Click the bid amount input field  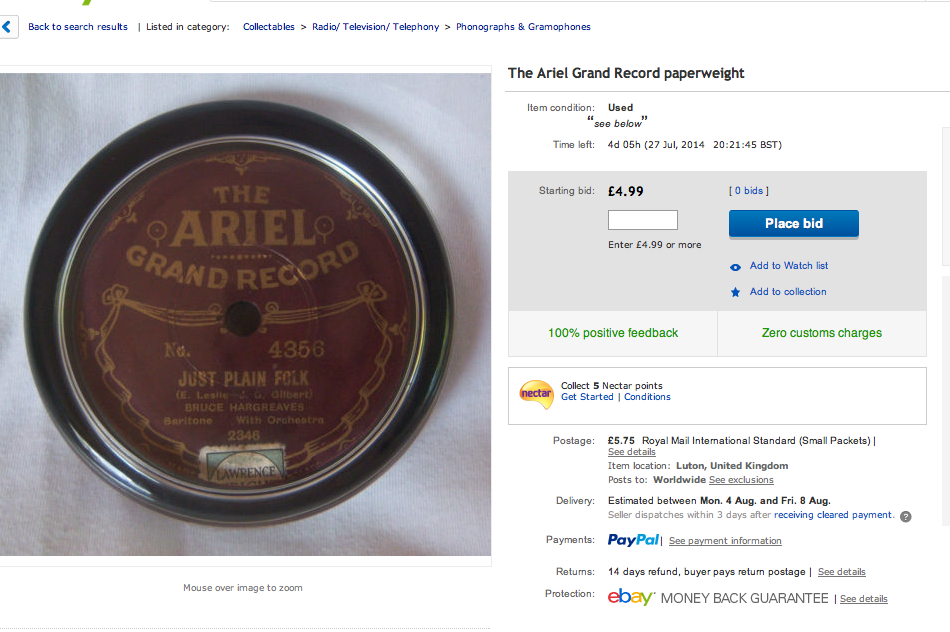click(643, 220)
